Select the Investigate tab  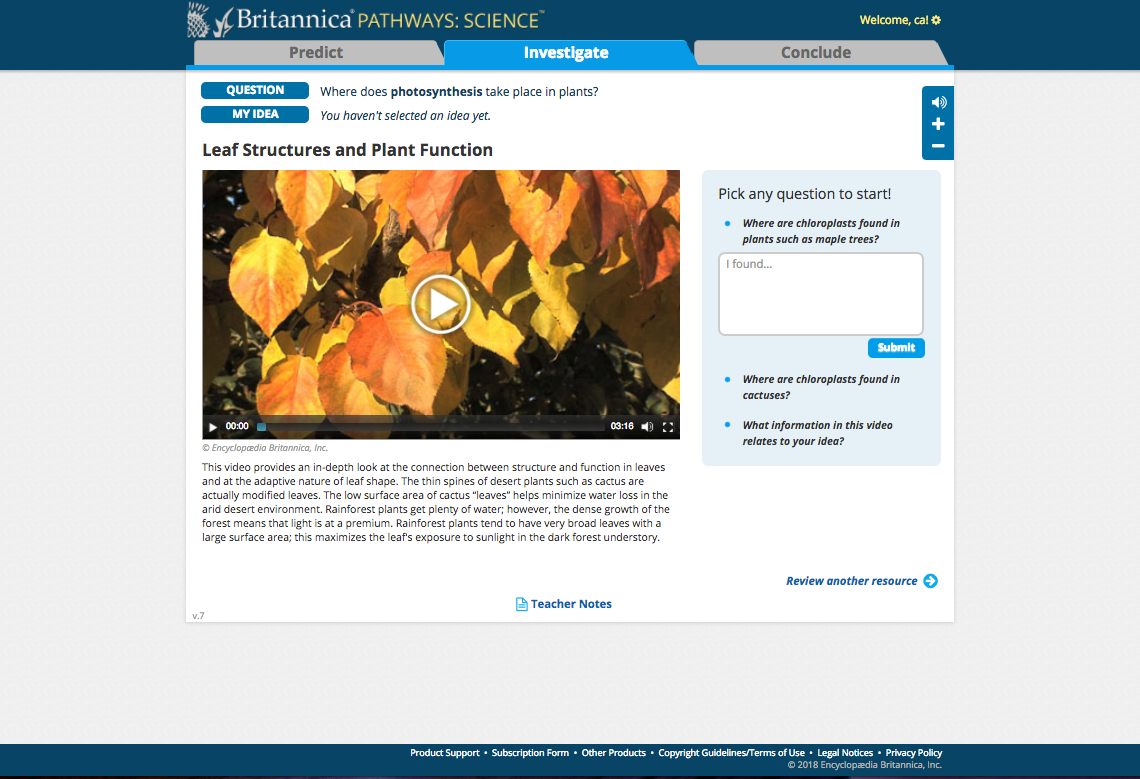[566, 53]
